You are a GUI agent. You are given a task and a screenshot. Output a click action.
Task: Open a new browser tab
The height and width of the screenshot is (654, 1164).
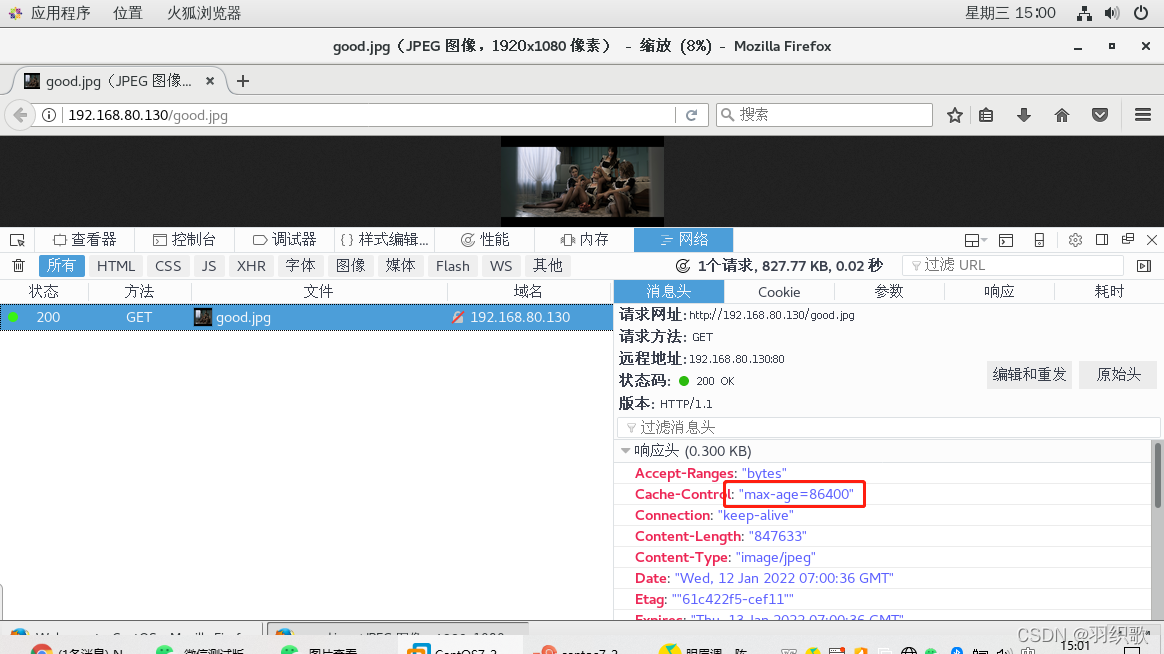pyautogui.click(x=243, y=81)
